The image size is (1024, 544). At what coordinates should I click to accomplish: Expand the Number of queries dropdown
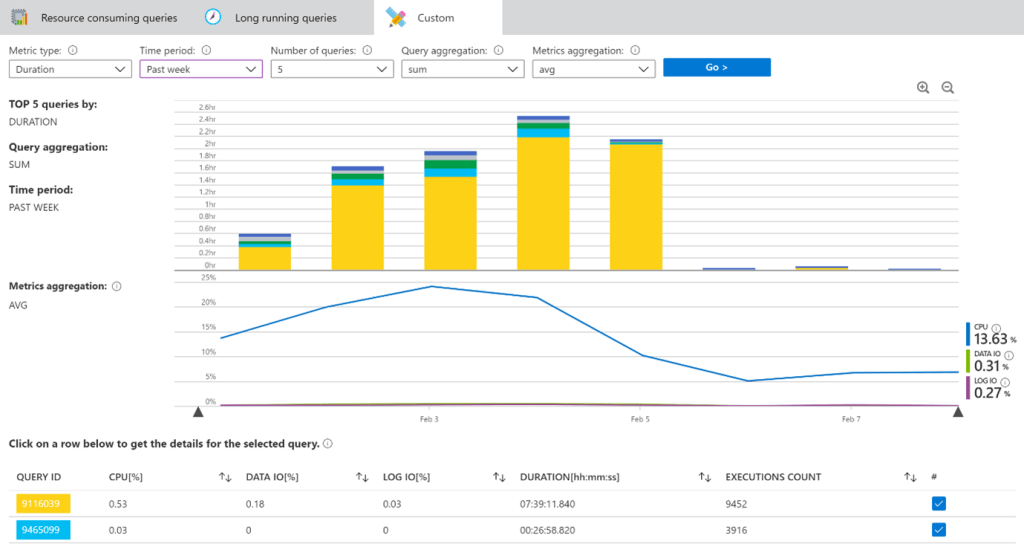(x=332, y=69)
